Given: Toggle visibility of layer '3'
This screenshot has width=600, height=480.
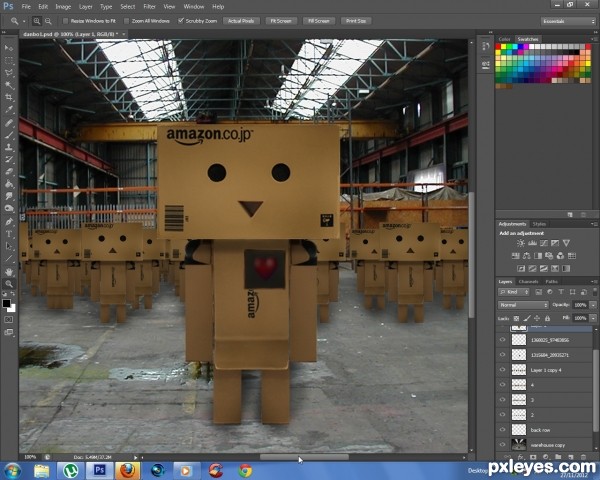Looking at the screenshot, I should coord(502,400).
